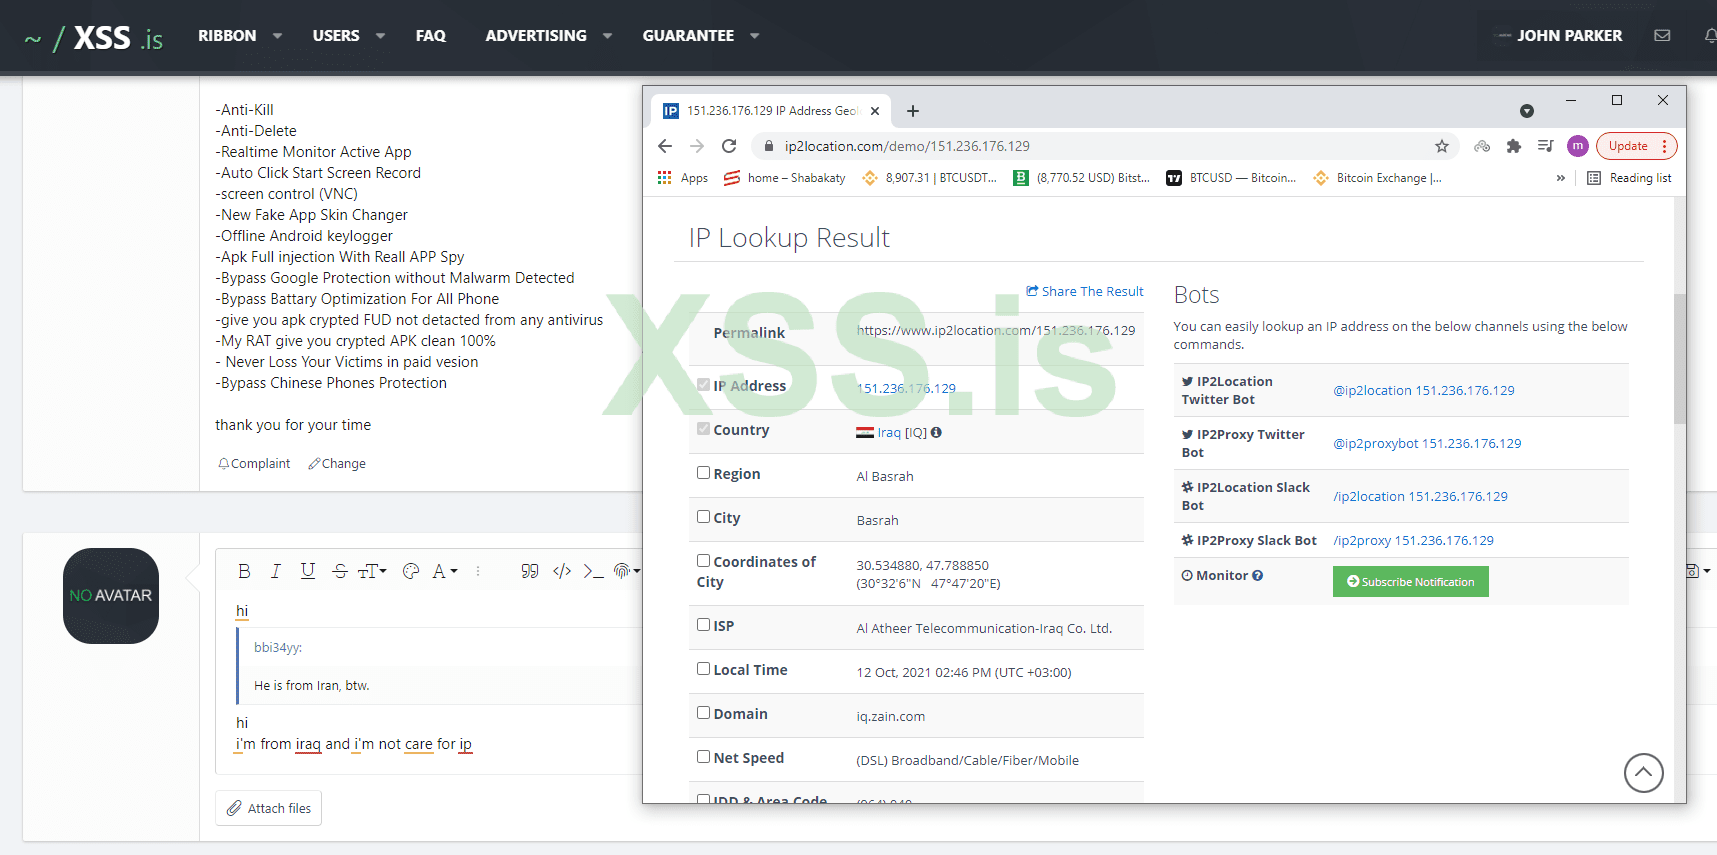Open the media control icon in Chrome toolbar
This screenshot has width=1717, height=855.
point(1546,146)
